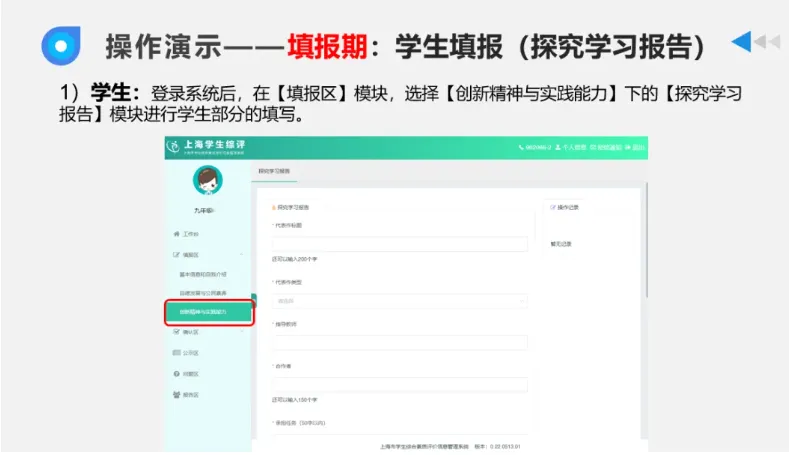
Task: Click the 探究学习报告 form section heading
Action: coord(290,207)
